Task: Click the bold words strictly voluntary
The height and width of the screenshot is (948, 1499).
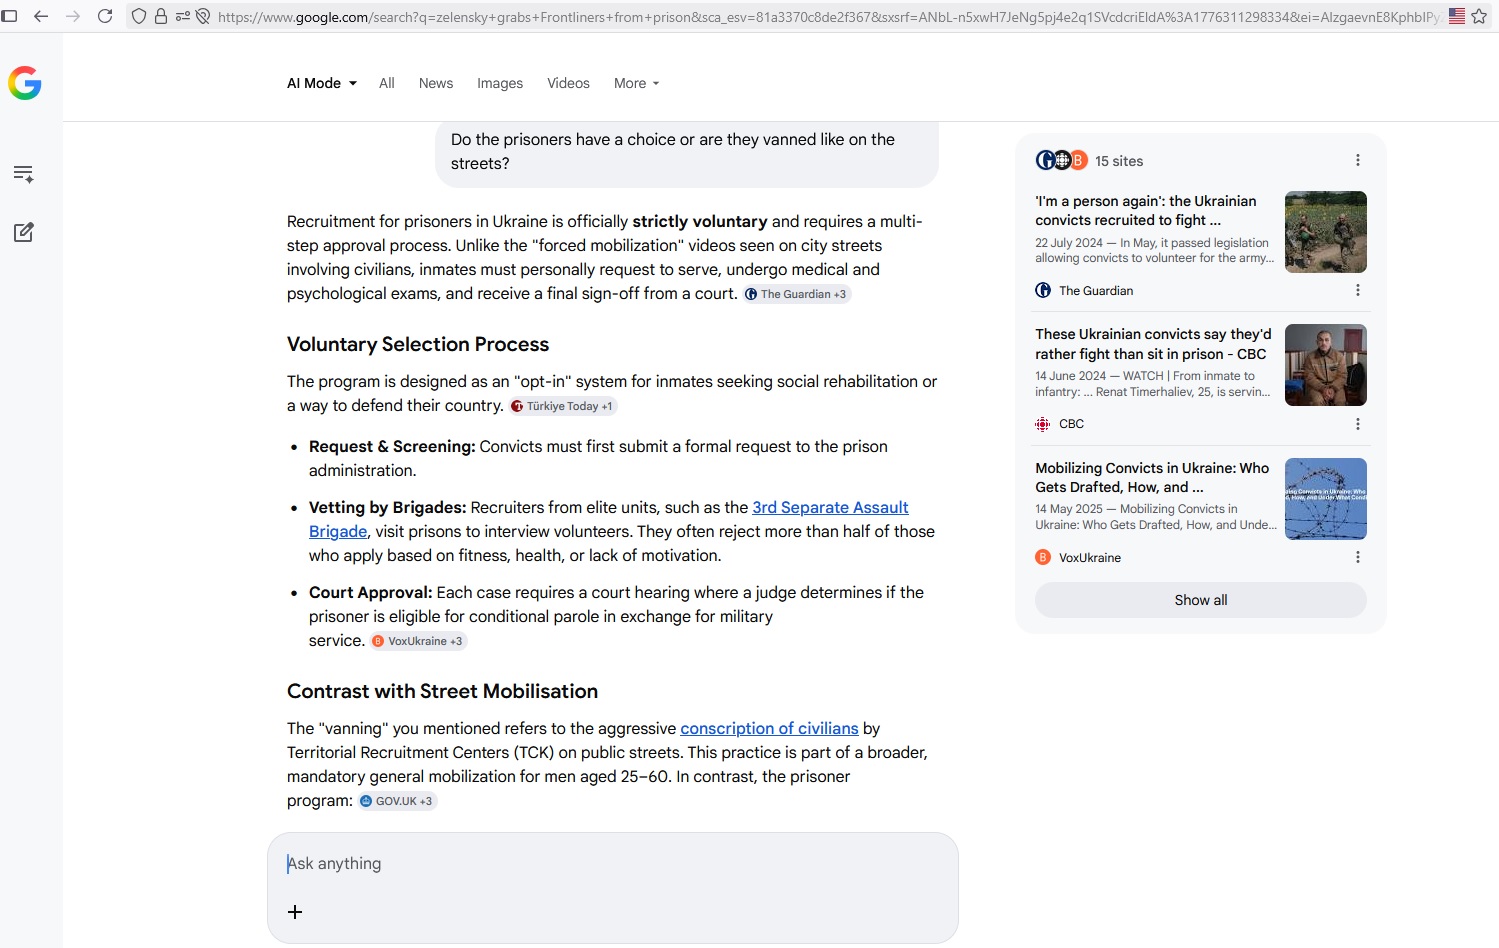Action: (700, 221)
